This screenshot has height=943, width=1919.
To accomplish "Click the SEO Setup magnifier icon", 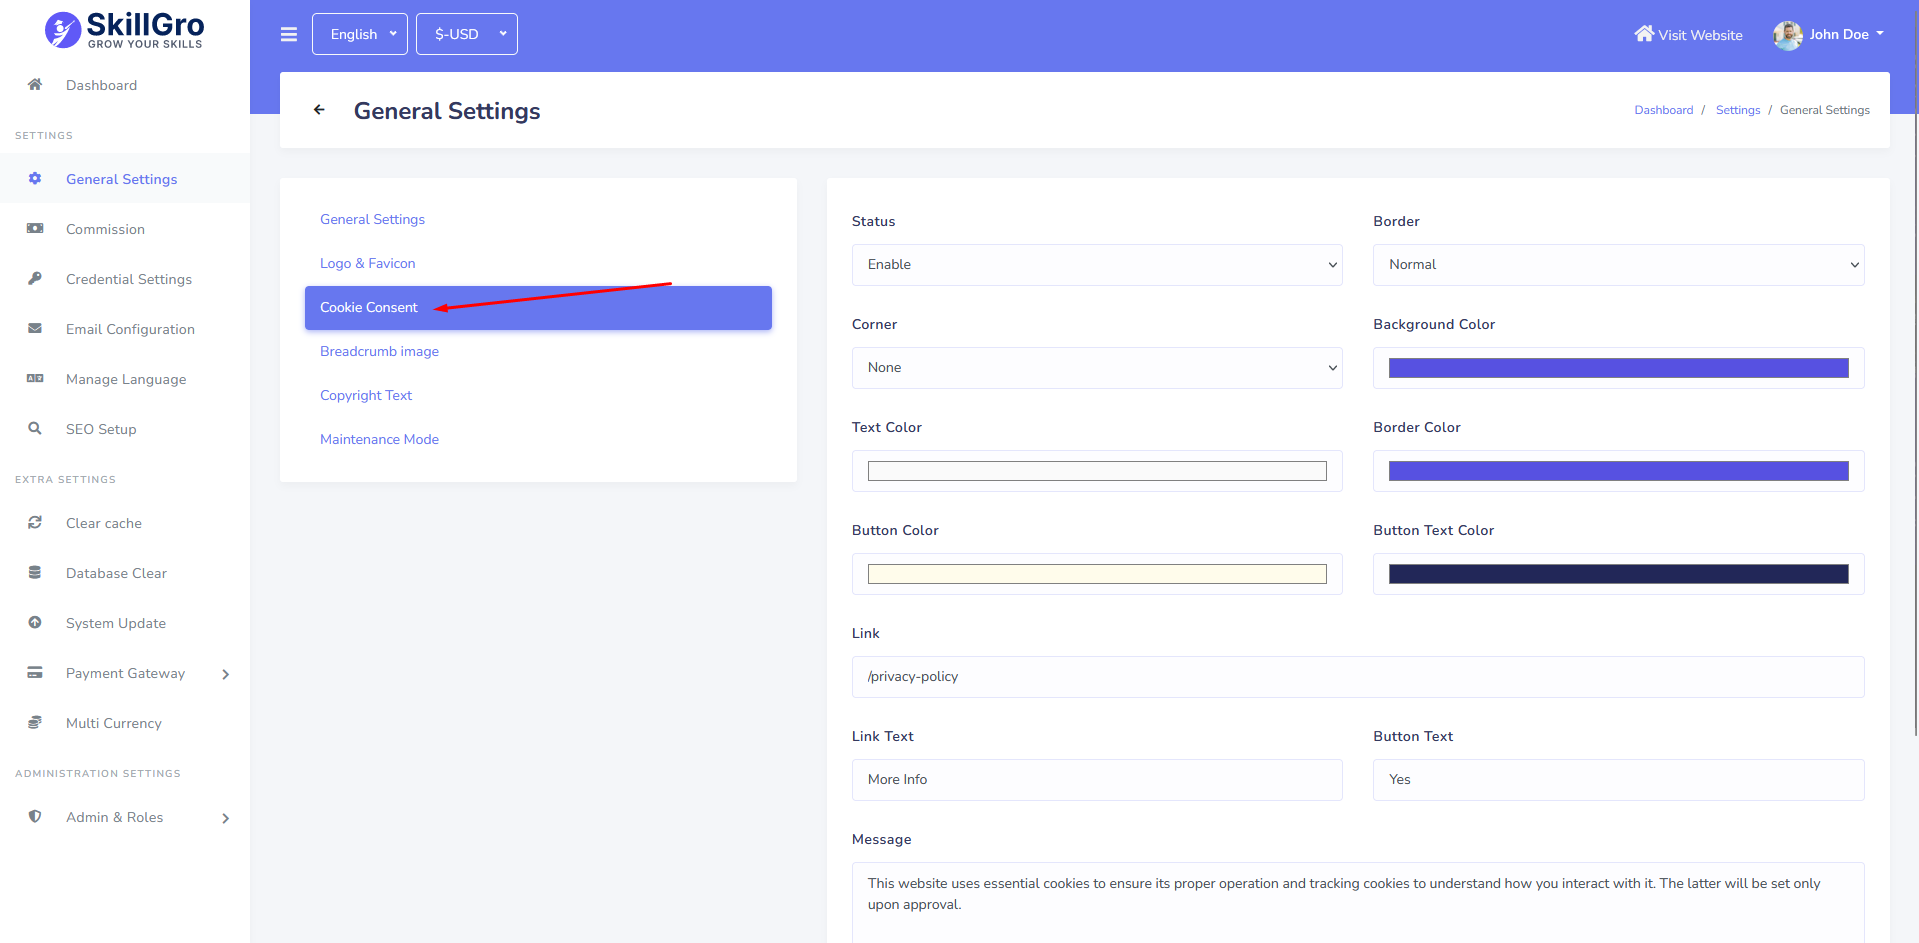I will coord(35,429).
